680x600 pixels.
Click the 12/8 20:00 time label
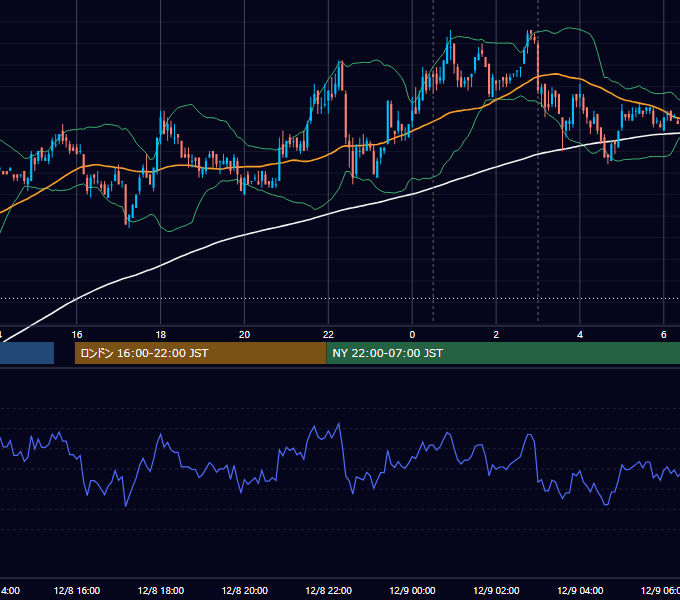pos(245,590)
